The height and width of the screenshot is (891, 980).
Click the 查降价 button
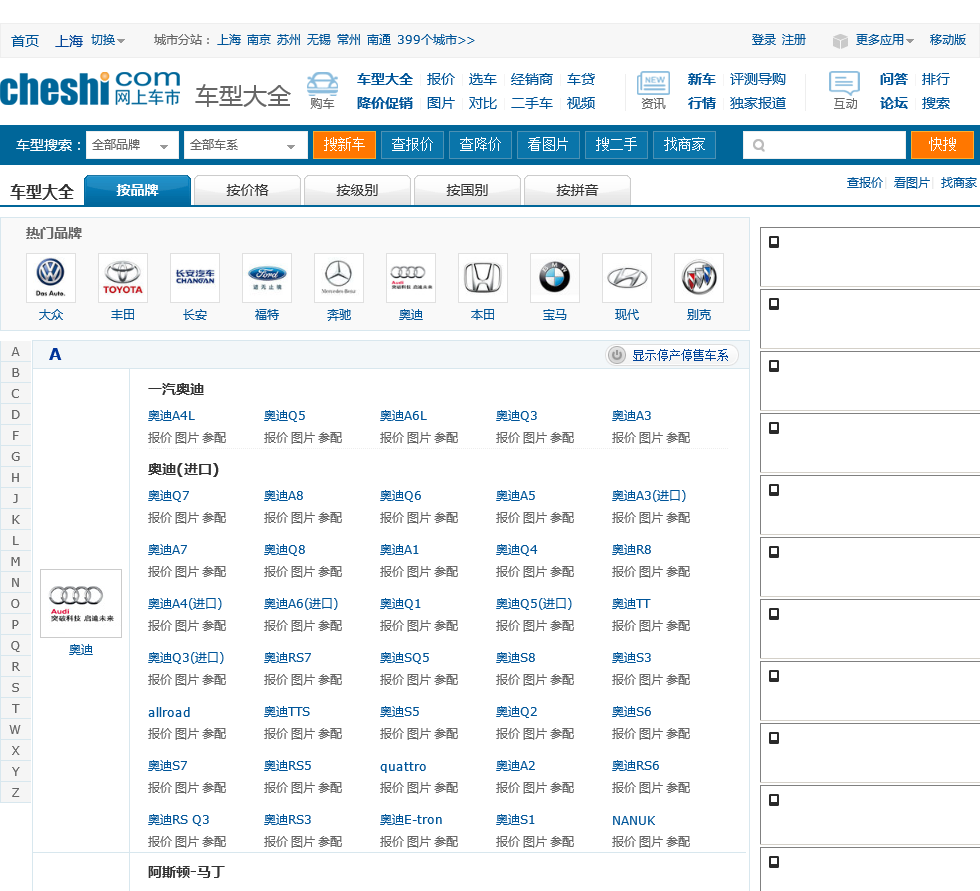click(x=480, y=145)
